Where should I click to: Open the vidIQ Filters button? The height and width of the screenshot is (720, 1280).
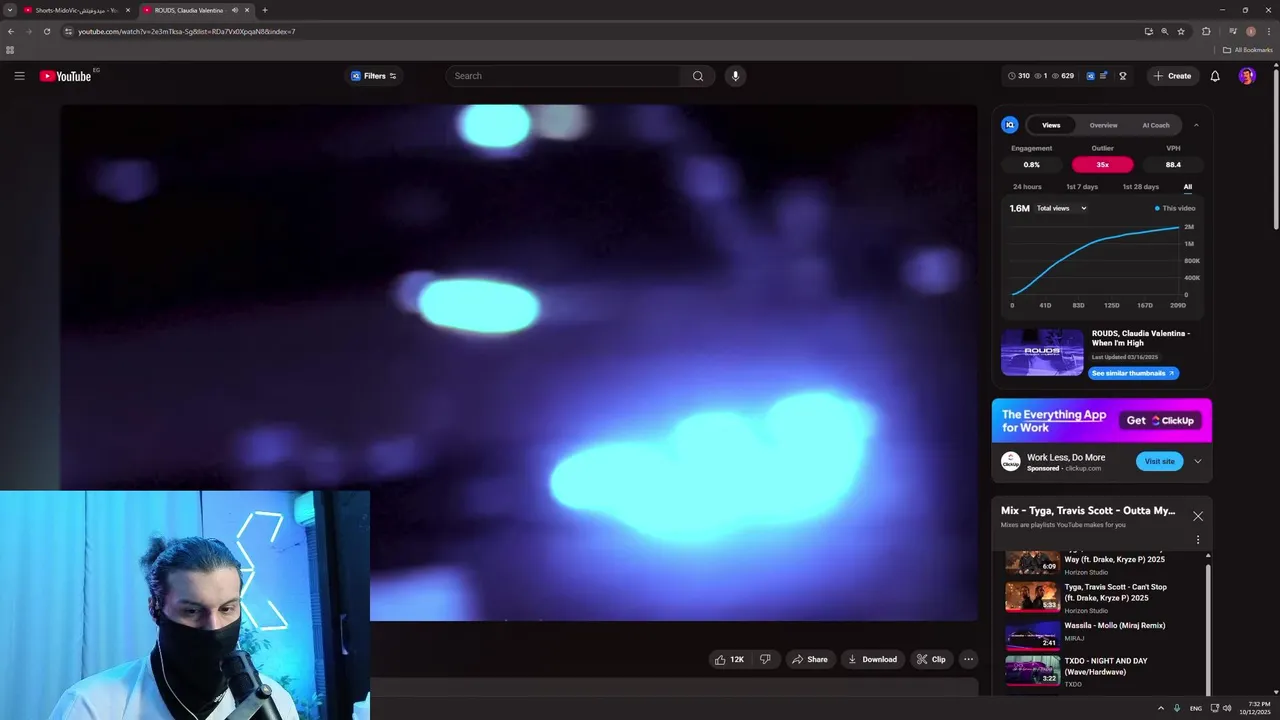pos(374,76)
